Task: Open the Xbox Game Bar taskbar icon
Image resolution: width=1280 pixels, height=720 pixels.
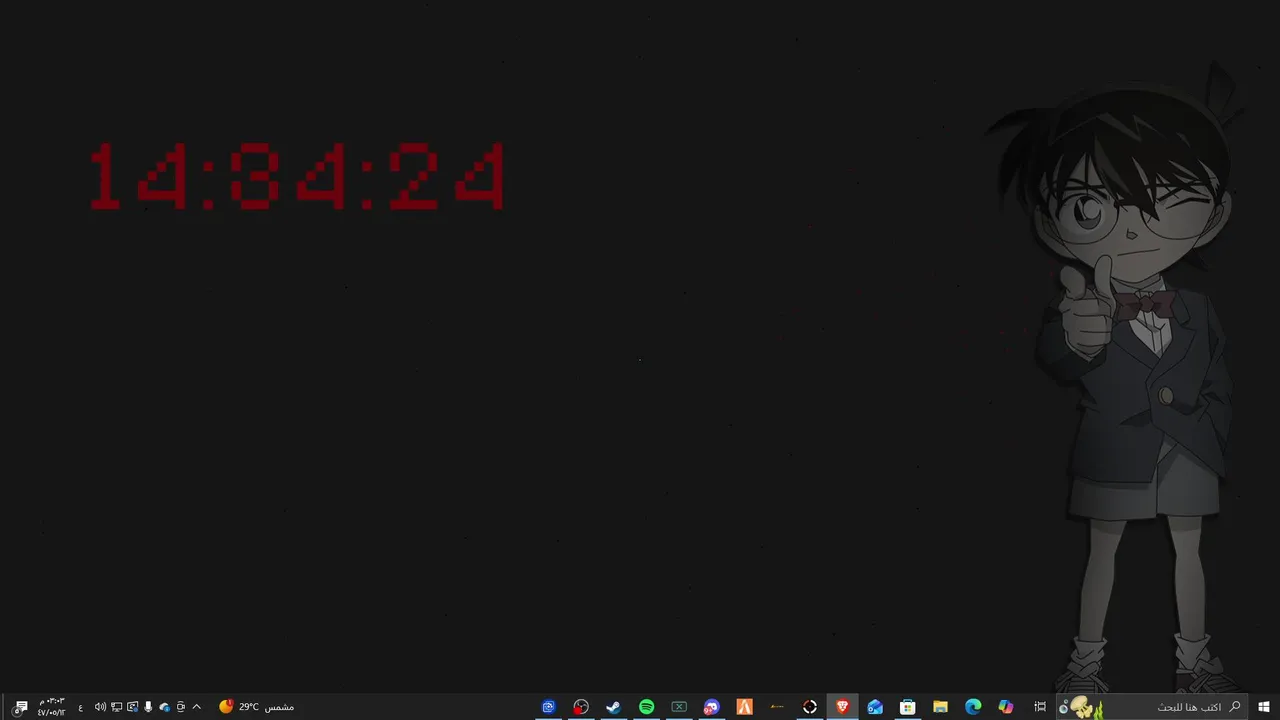Action: pos(679,707)
